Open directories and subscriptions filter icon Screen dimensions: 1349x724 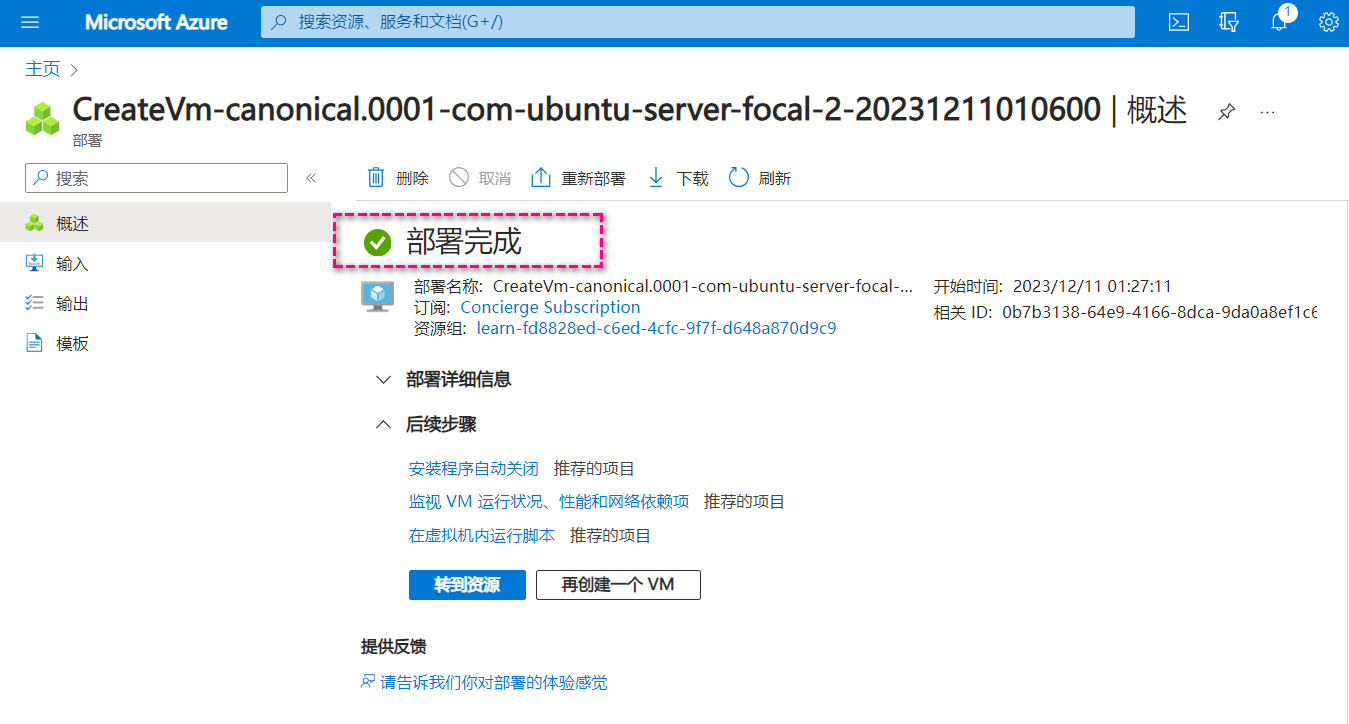1229,22
